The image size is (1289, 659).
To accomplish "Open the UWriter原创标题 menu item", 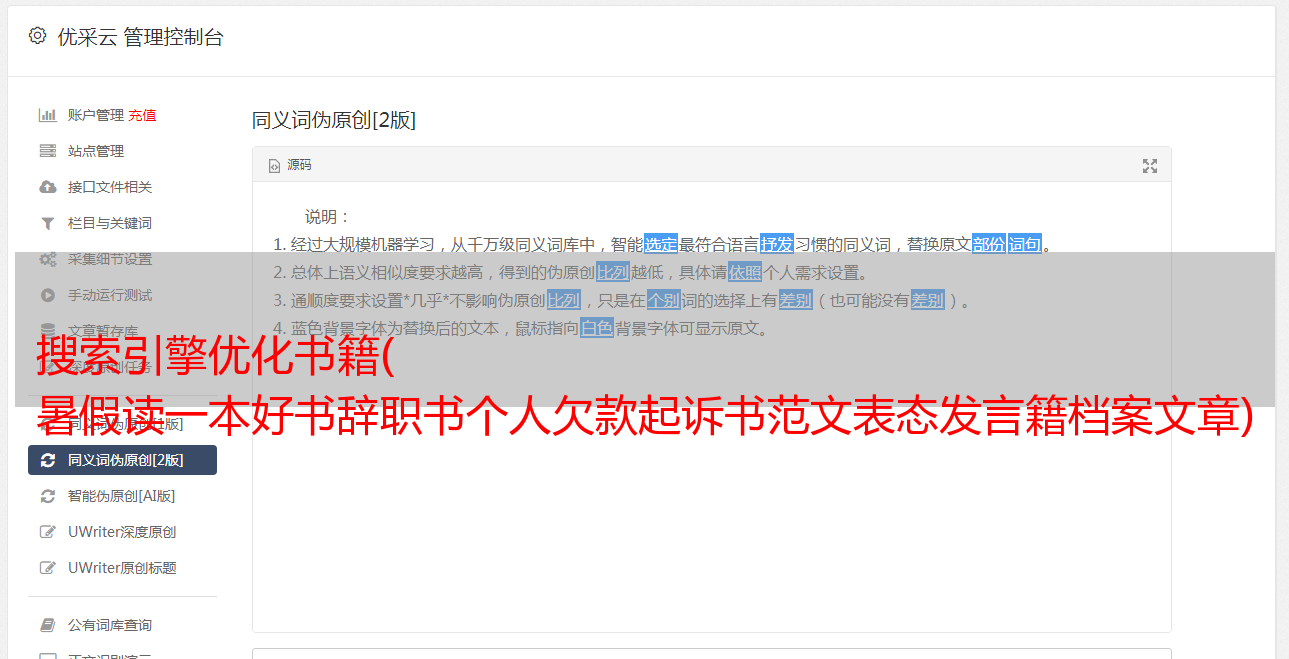I will pos(122,568).
